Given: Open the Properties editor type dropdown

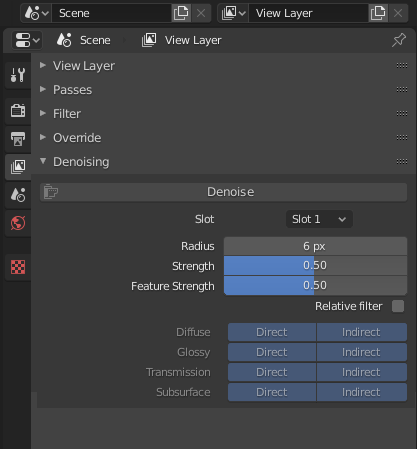Looking at the screenshot, I should point(27,40).
